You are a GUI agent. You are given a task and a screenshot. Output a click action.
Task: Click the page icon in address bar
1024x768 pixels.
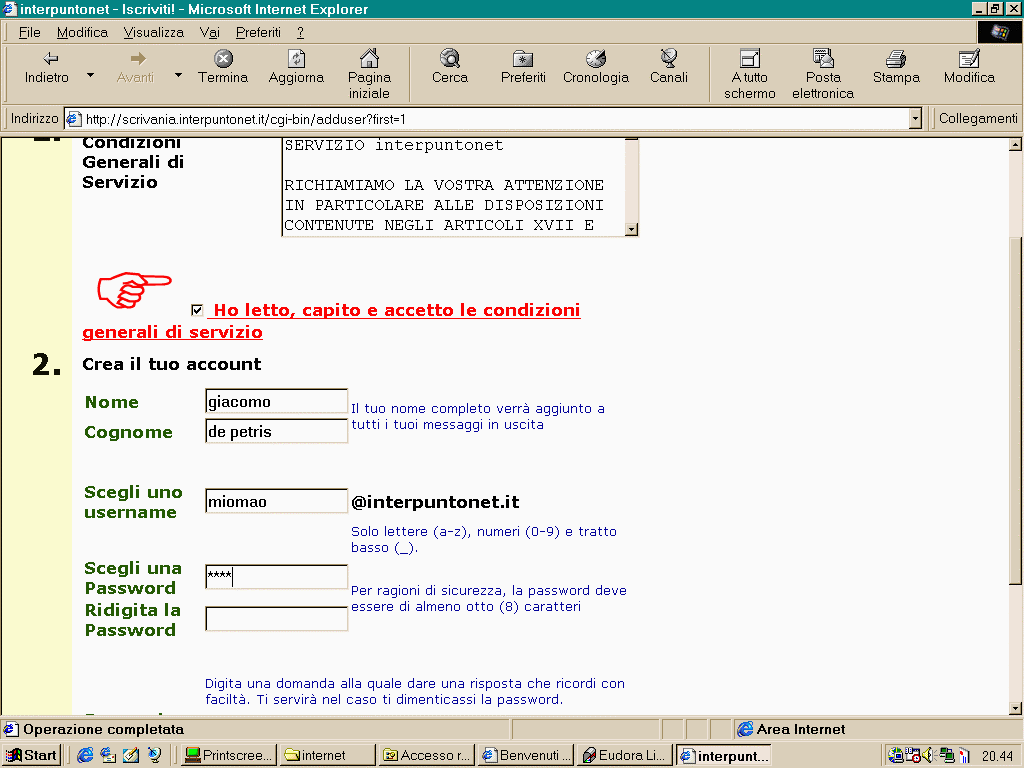pyautogui.click(x=74, y=119)
